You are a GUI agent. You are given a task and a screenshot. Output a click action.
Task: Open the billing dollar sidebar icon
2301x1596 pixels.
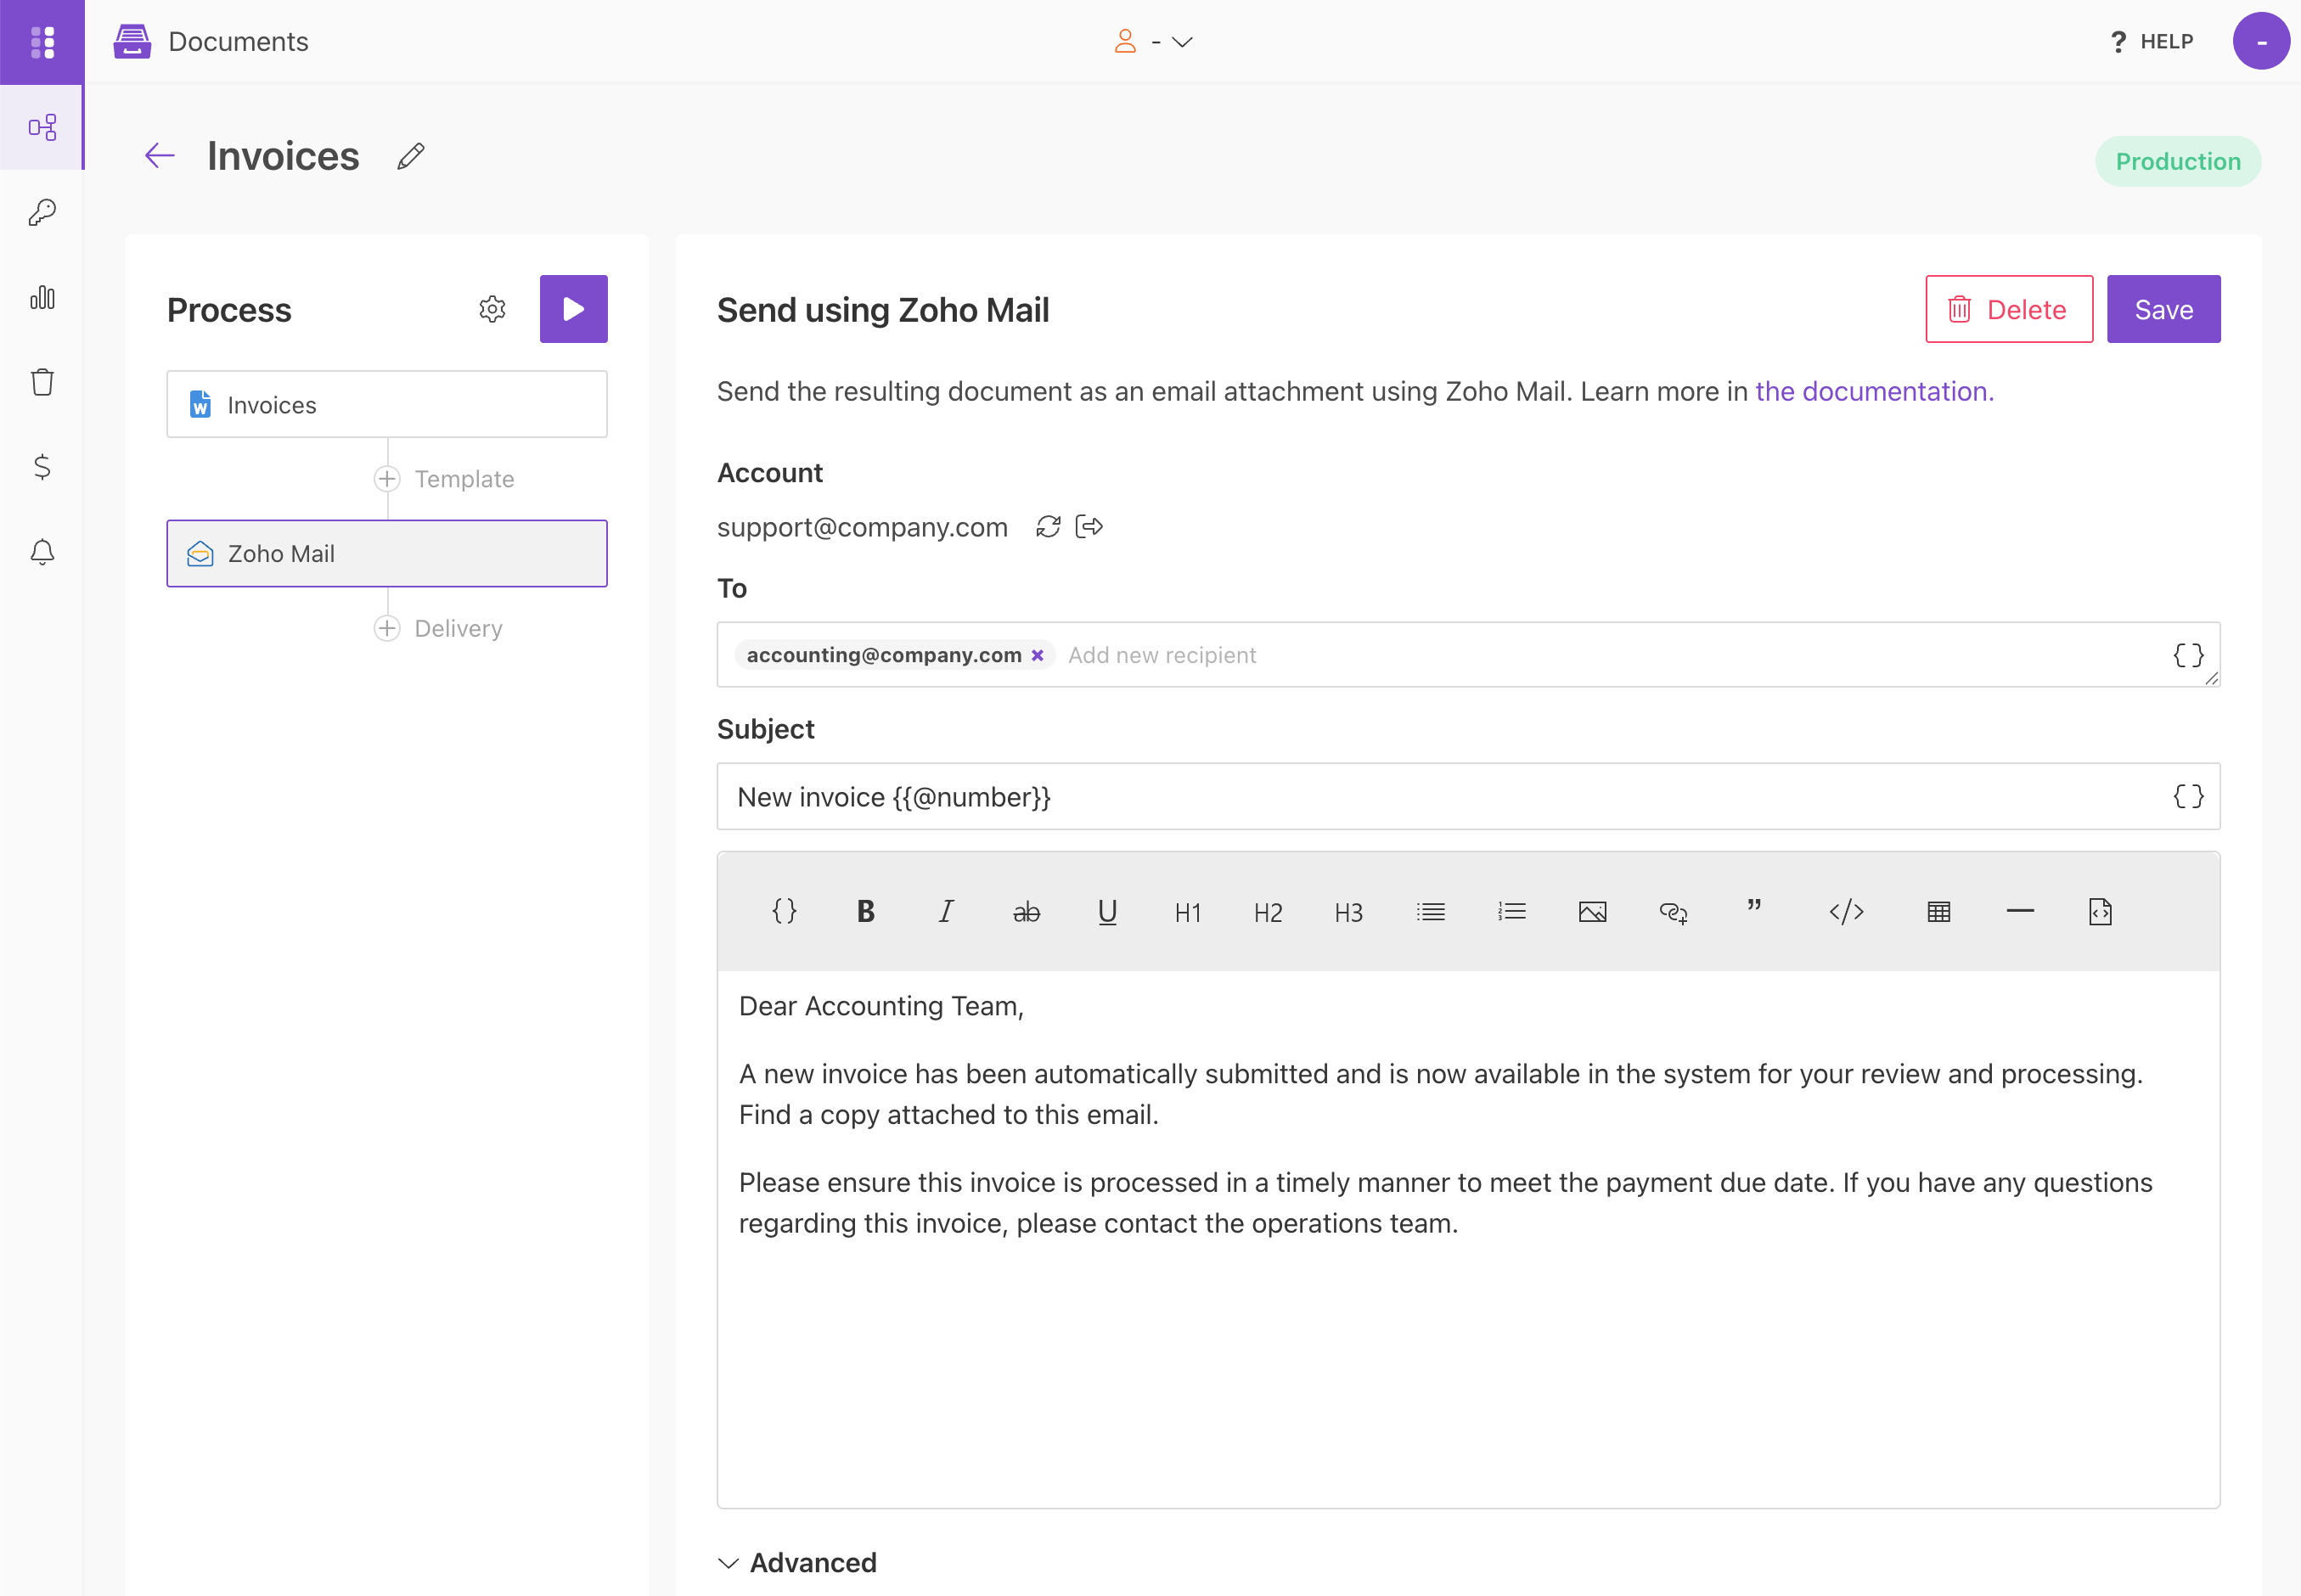42,467
